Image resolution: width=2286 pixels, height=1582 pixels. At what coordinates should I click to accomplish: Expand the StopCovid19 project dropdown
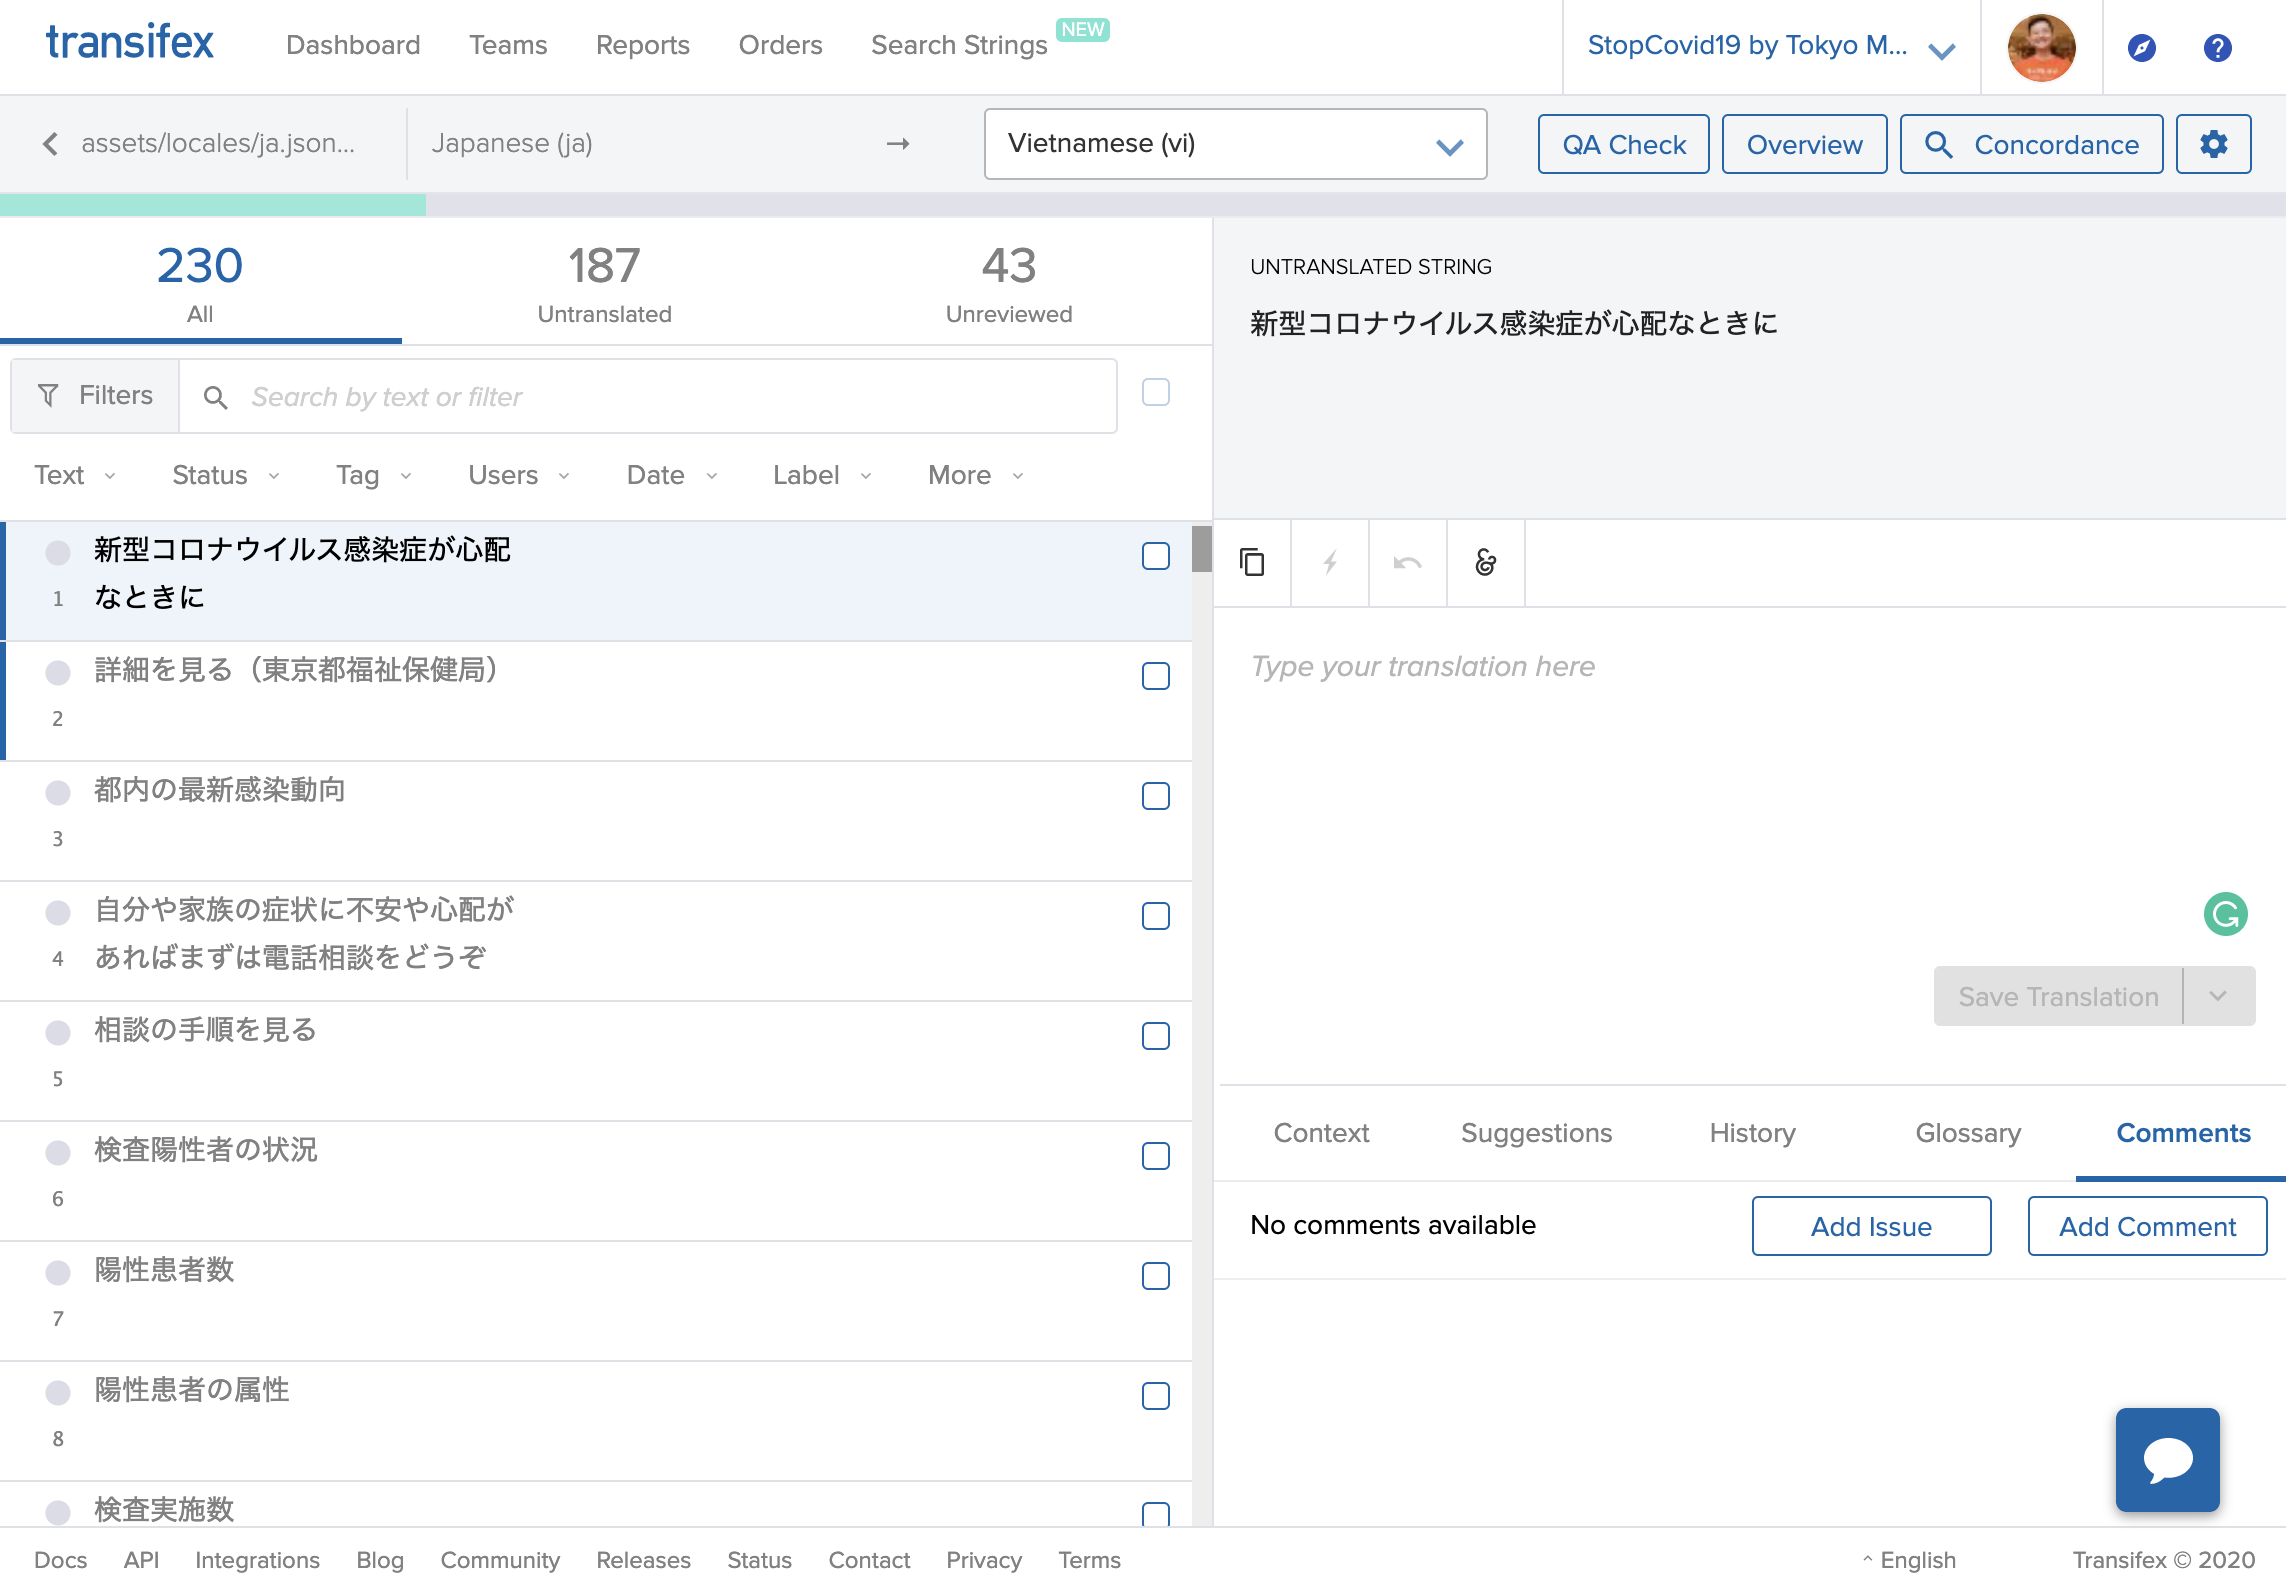tap(1771, 47)
